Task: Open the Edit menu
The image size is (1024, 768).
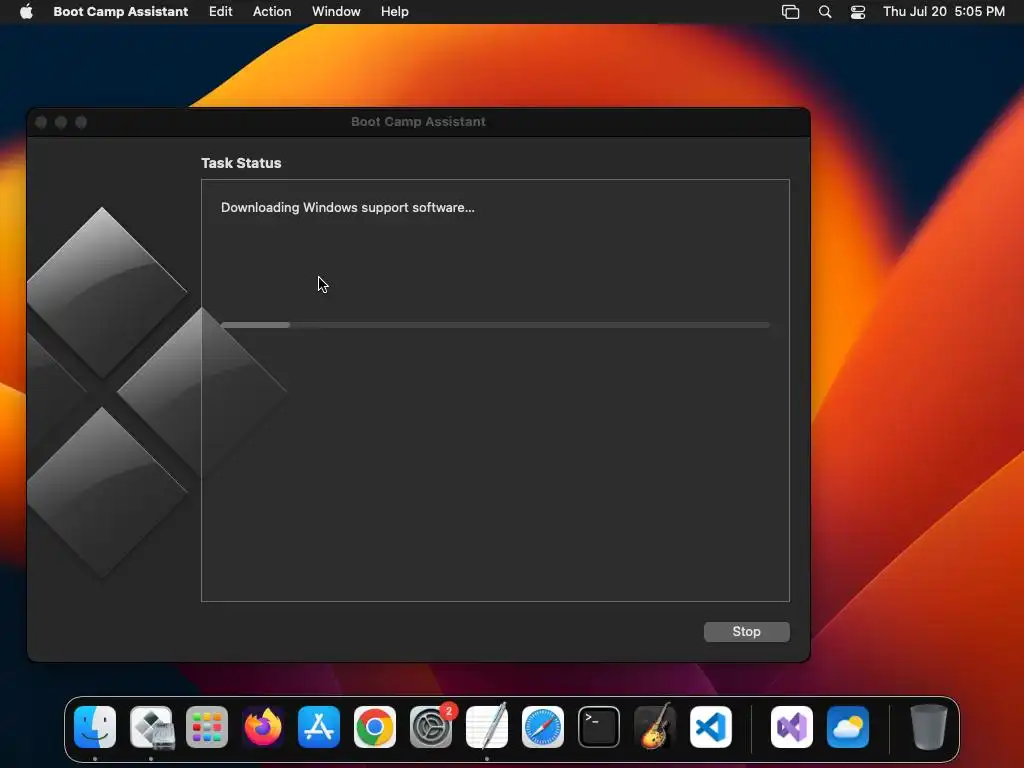Action: tap(220, 11)
